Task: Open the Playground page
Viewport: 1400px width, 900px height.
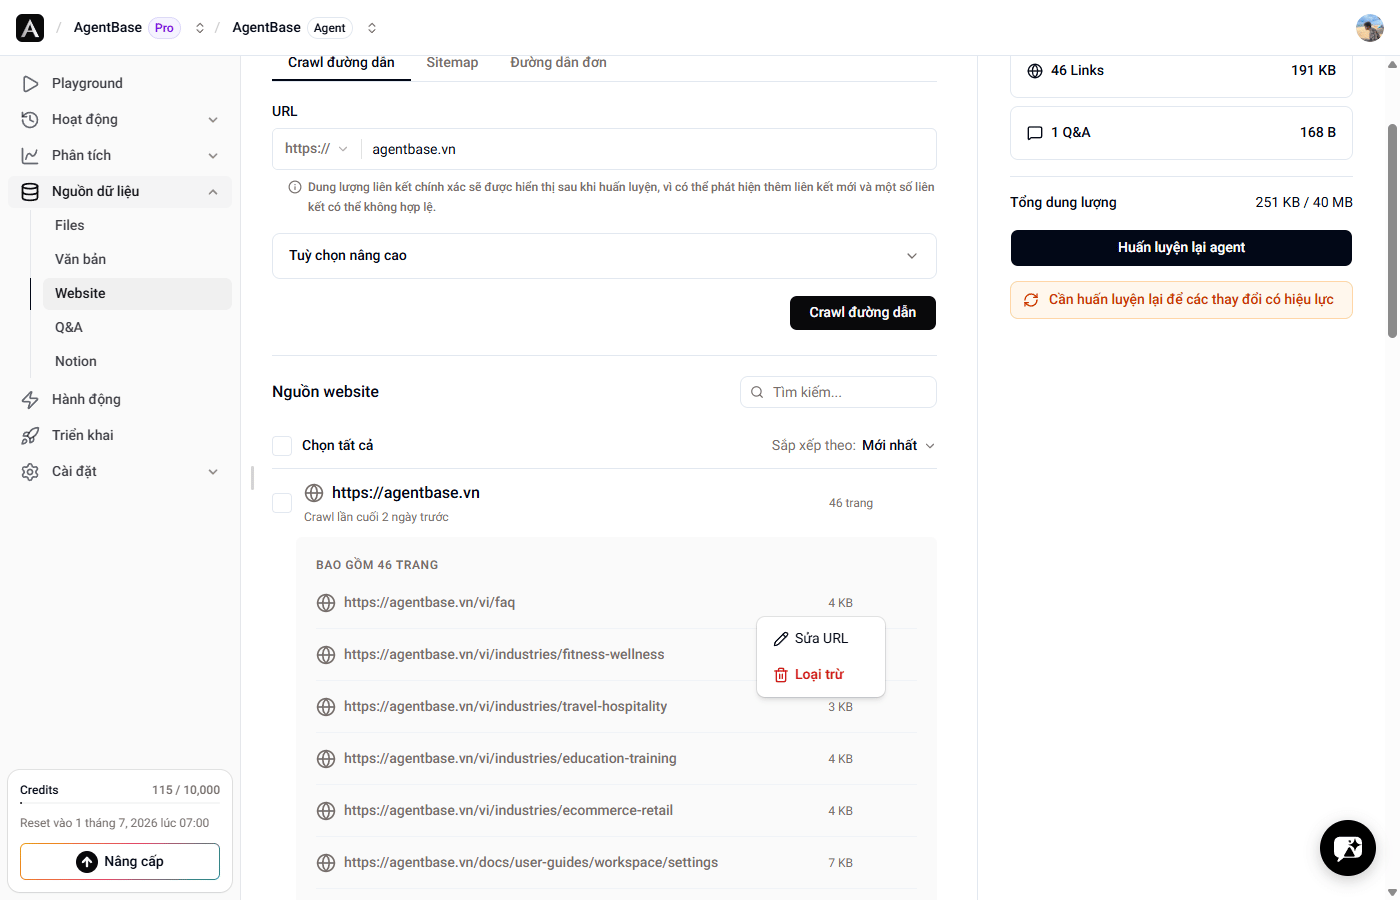Action: [120, 84]
